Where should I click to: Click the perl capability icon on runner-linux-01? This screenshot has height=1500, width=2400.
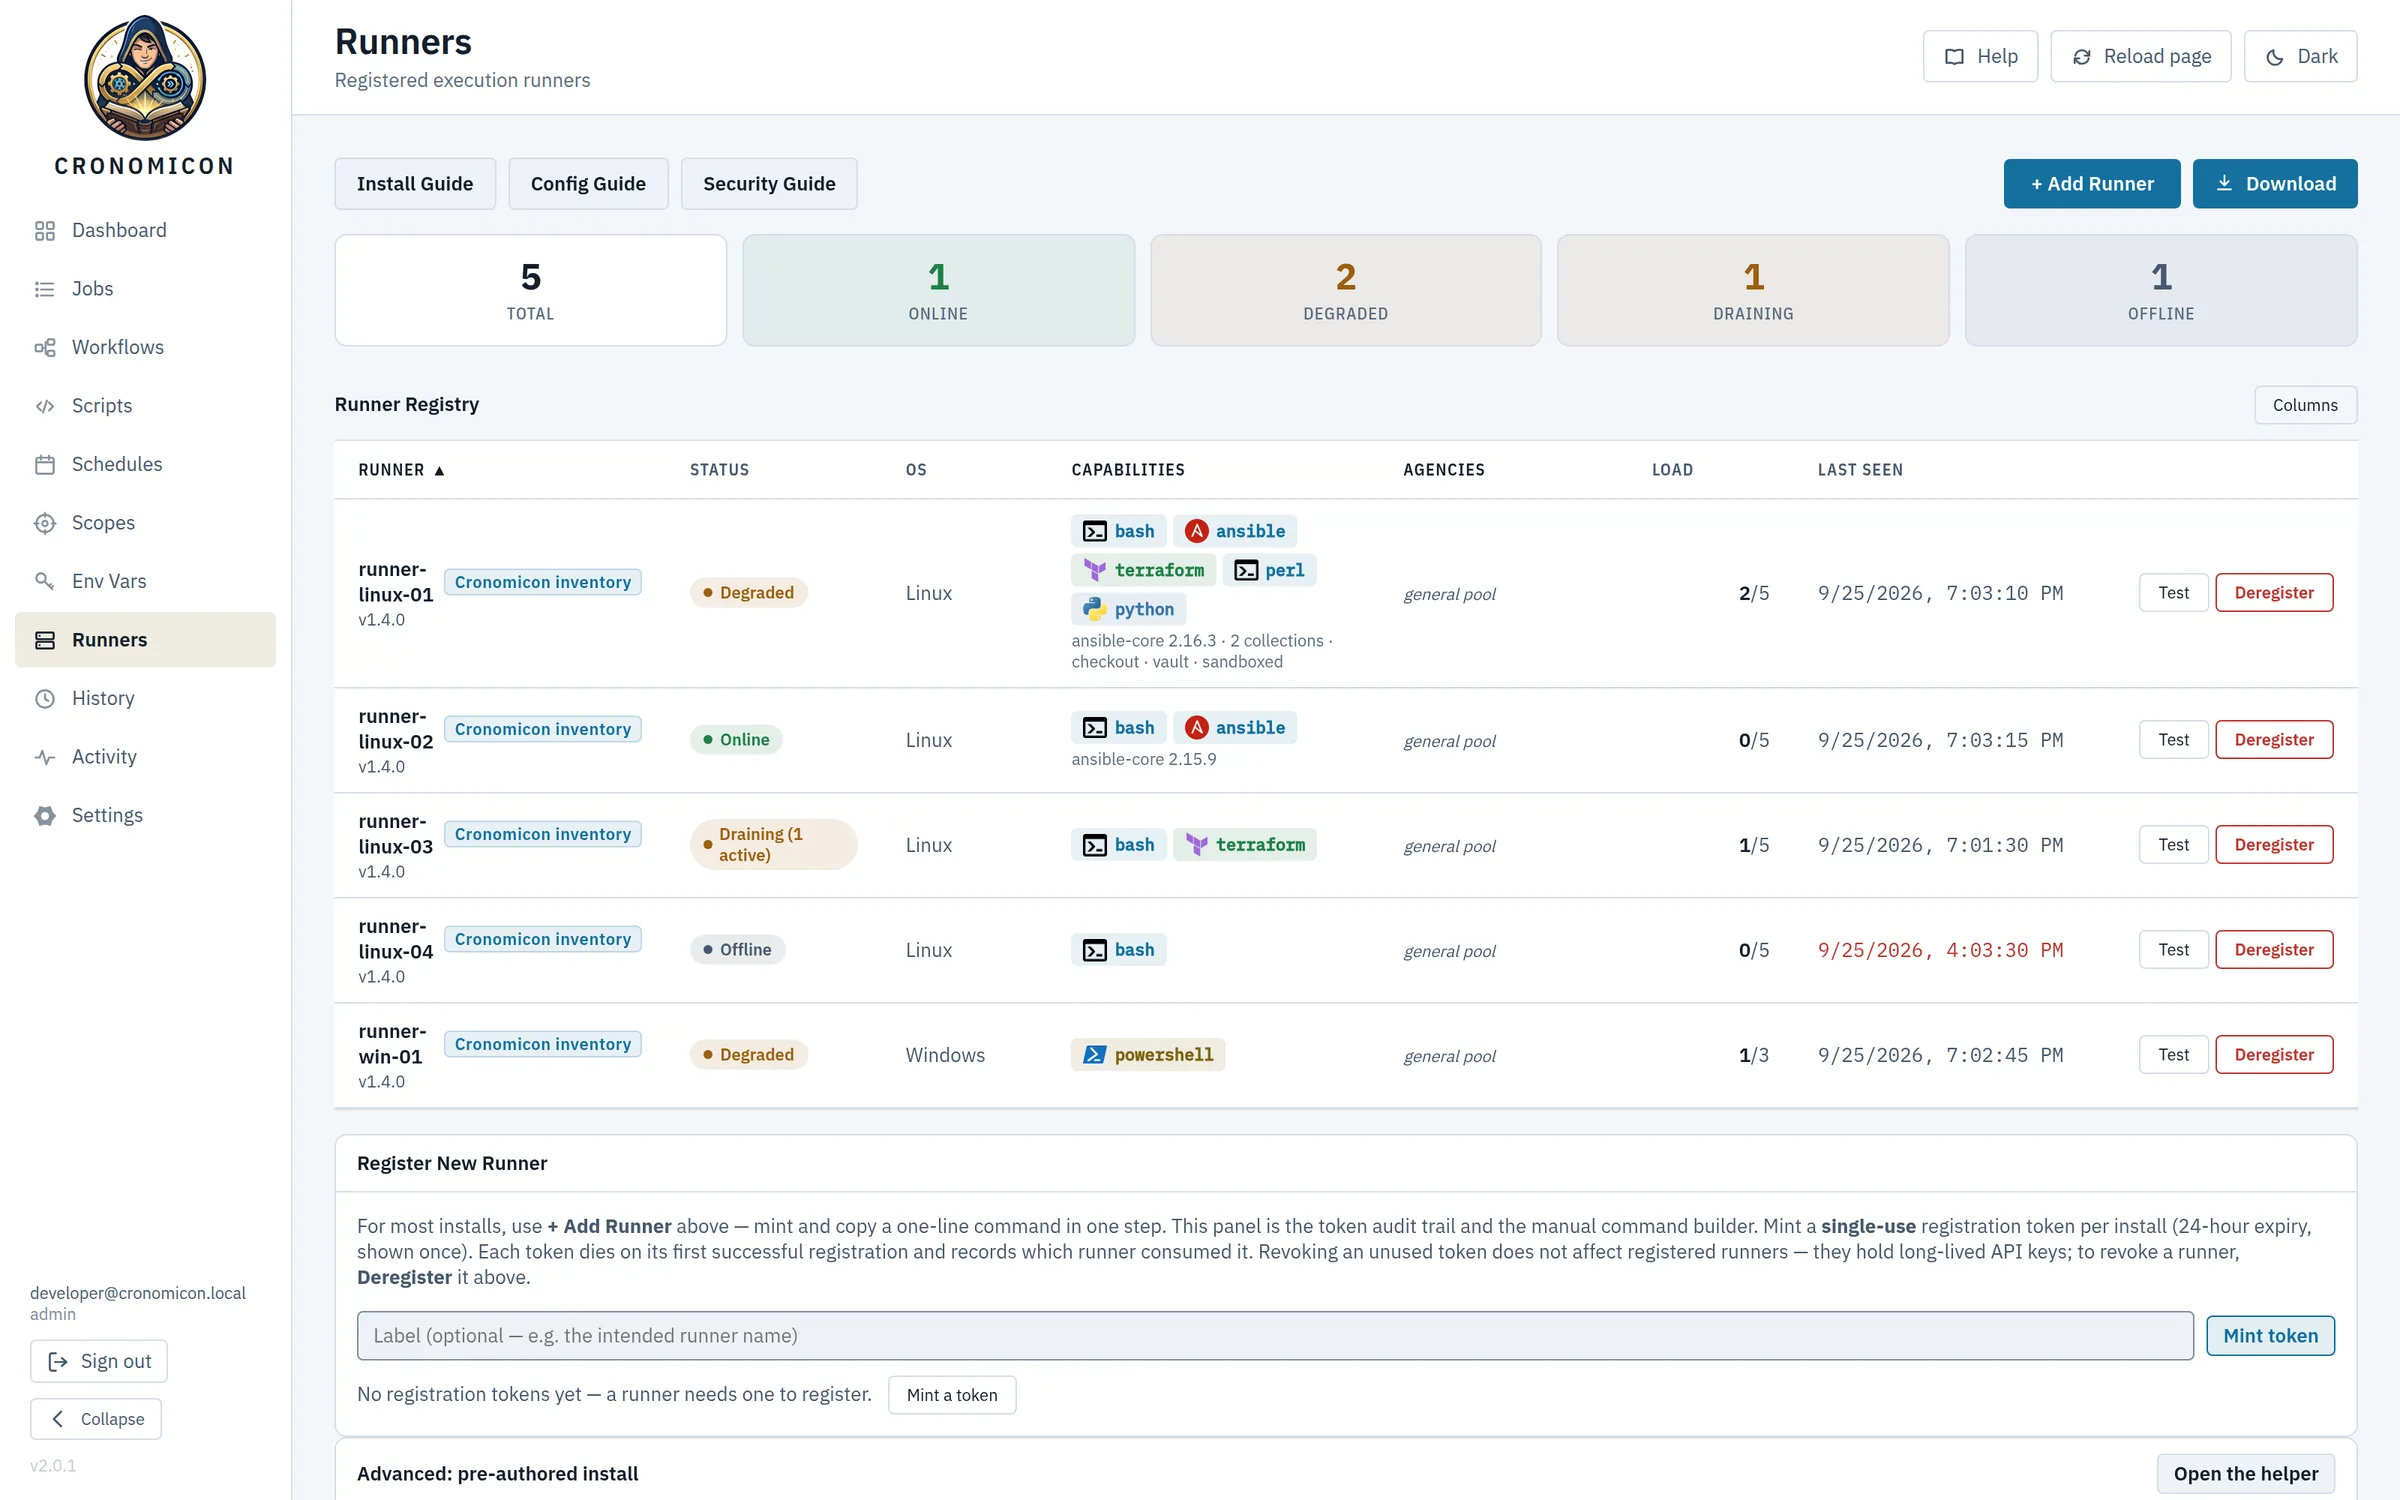pos(1246,570)
